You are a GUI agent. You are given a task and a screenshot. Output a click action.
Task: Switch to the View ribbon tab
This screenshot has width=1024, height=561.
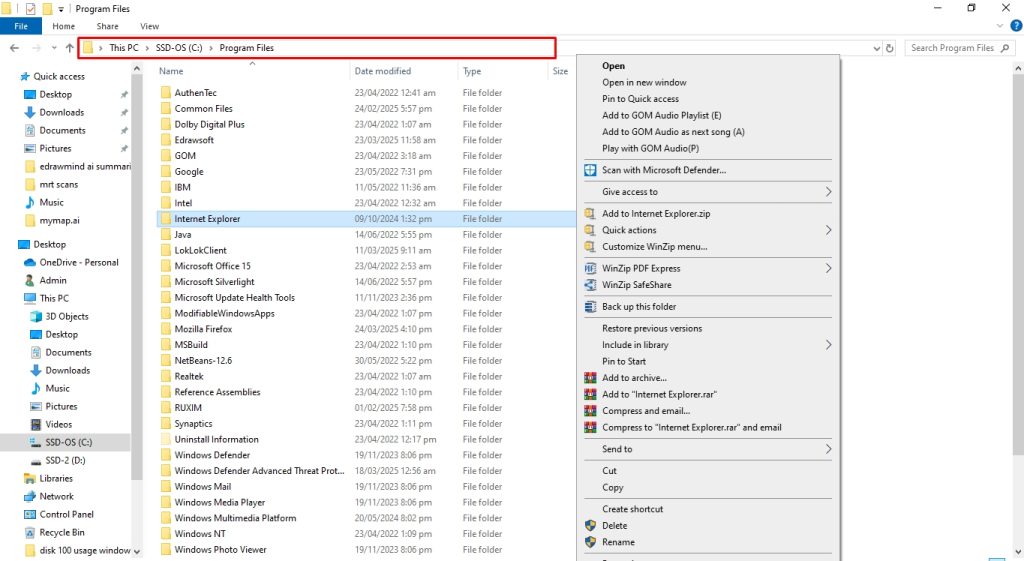pos(149,26)
